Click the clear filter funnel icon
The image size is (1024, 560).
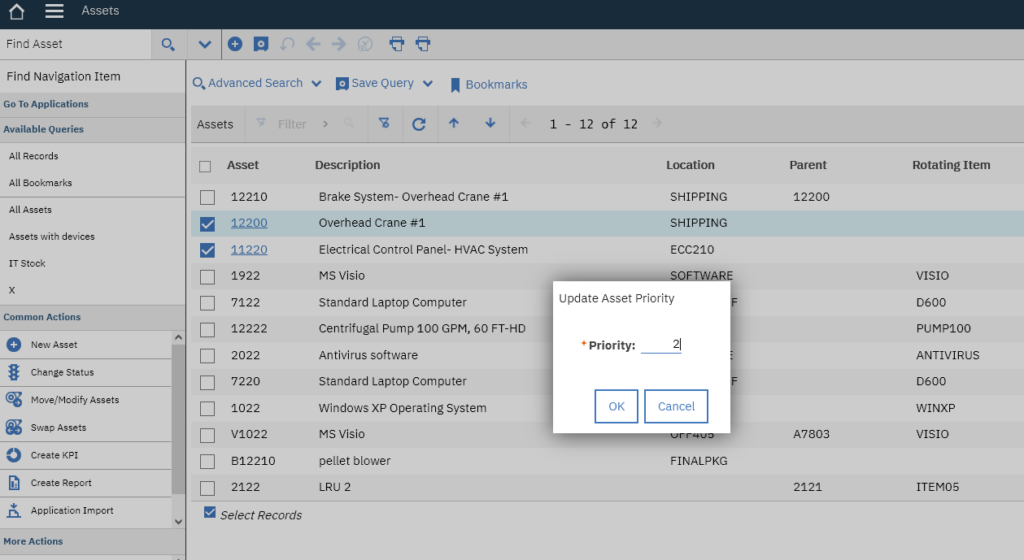pyautogui.click(x=384, y=123)
